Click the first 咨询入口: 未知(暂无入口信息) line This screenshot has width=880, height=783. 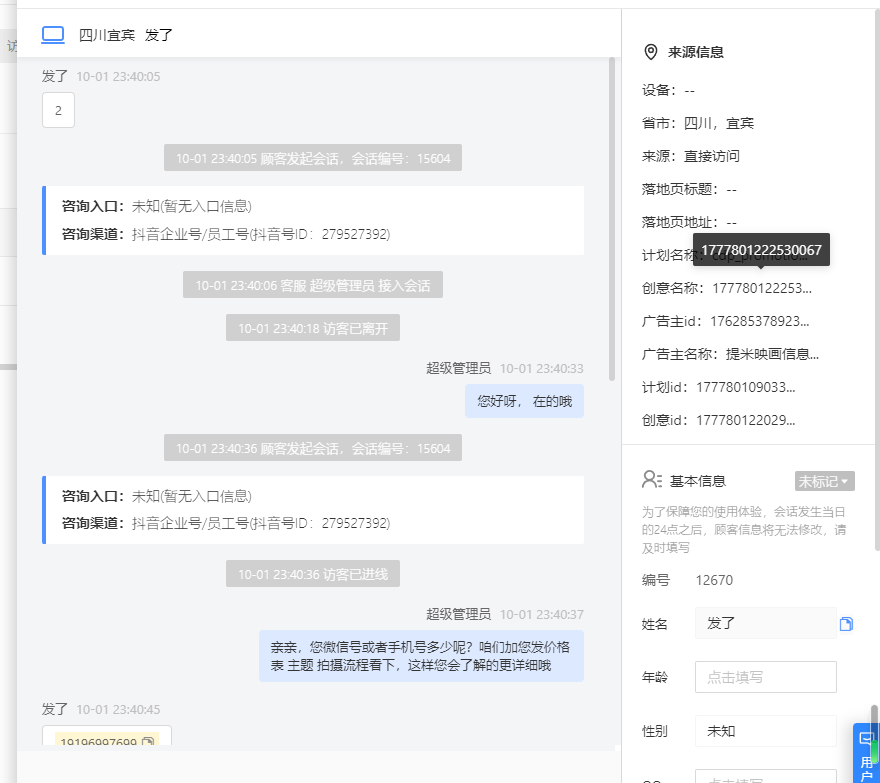pos(157,206)
